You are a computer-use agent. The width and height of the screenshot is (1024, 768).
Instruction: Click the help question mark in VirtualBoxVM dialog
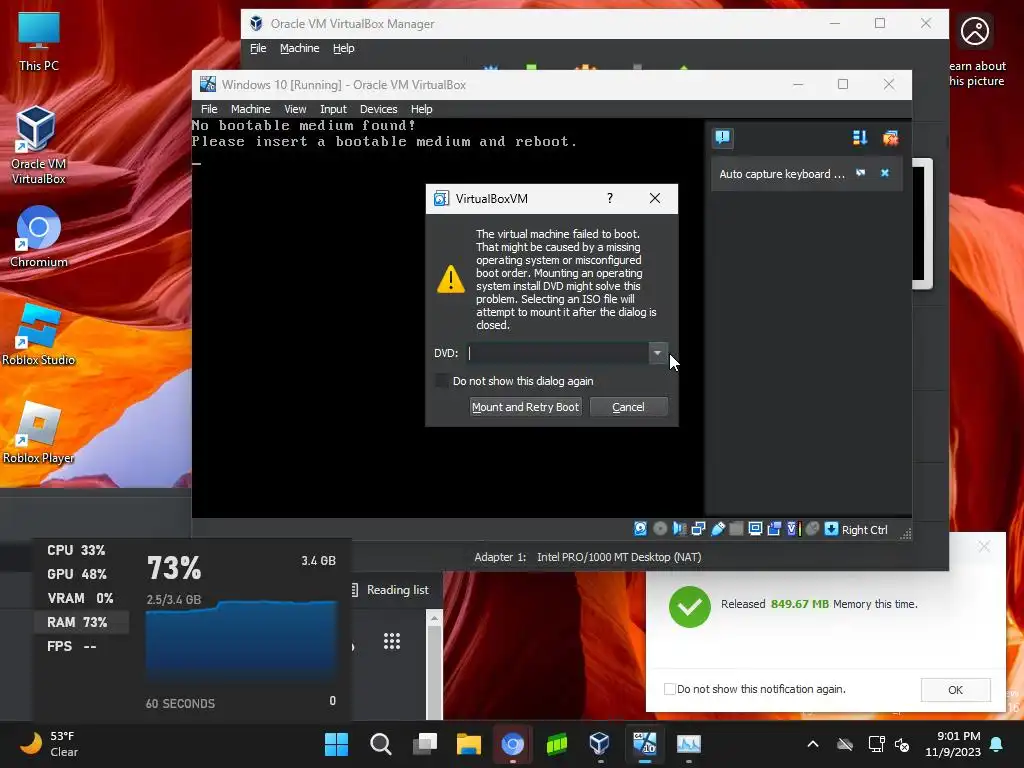tap(610, 198)
